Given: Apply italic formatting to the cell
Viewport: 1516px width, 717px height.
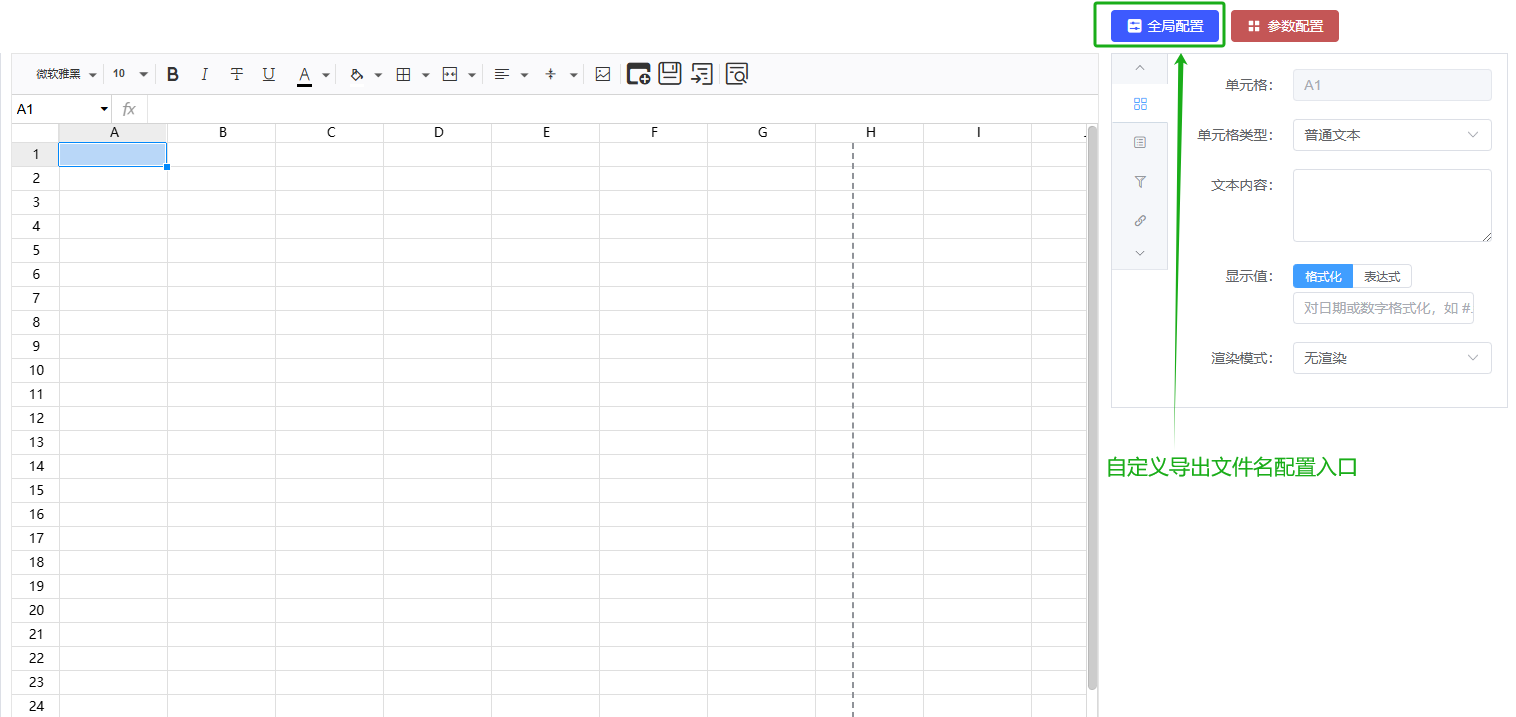Looking at the screenshot, I should point(205,74).
